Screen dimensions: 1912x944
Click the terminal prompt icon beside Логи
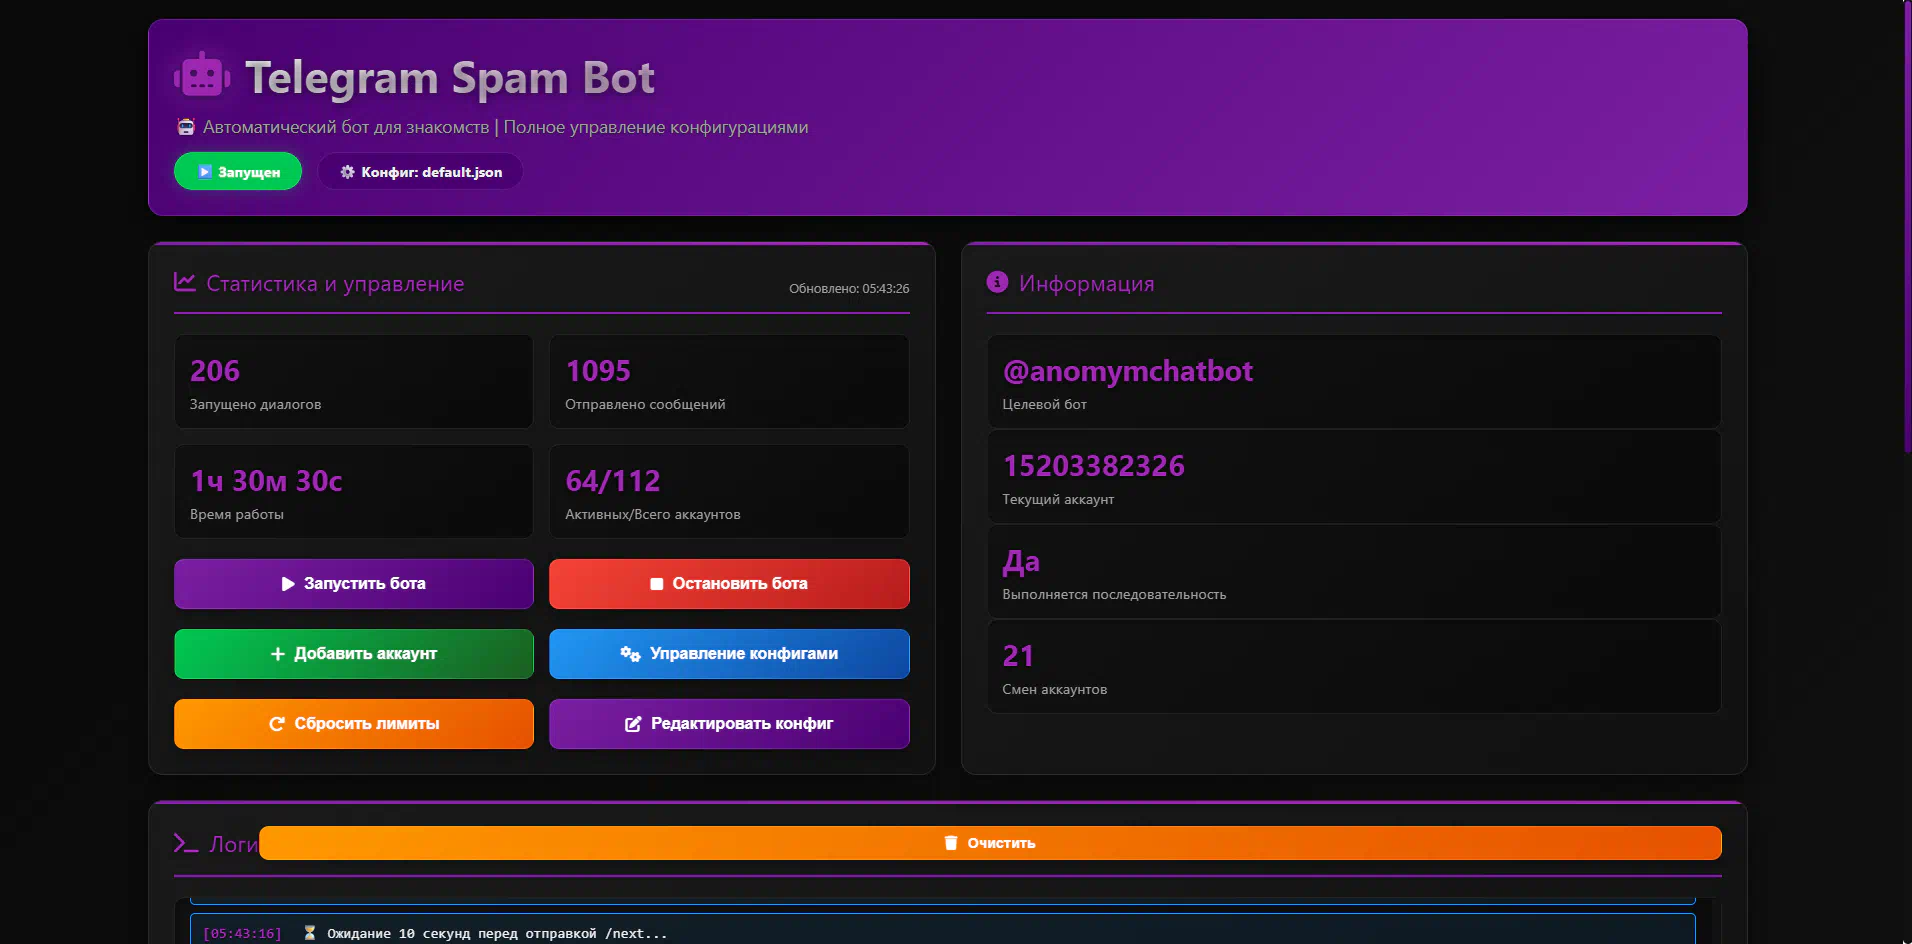coord(186,843)
